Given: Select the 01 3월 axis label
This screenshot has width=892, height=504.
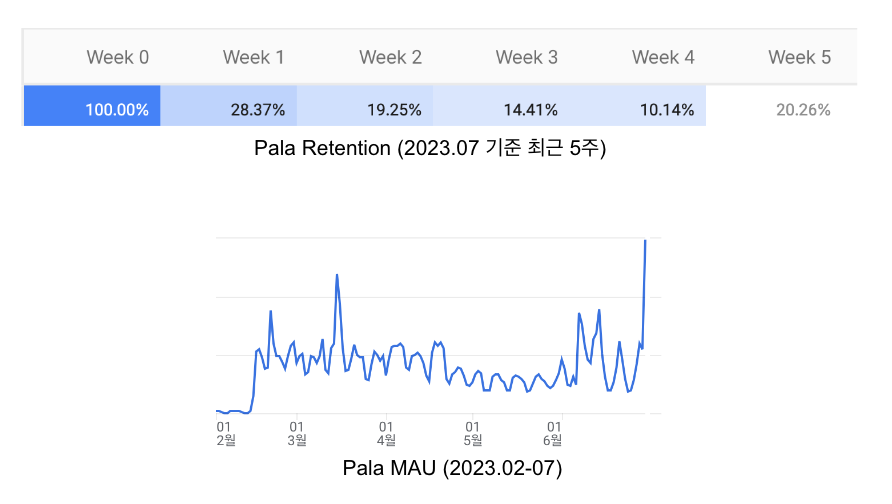Looking at the screenshot, I should tap(296, 433).
